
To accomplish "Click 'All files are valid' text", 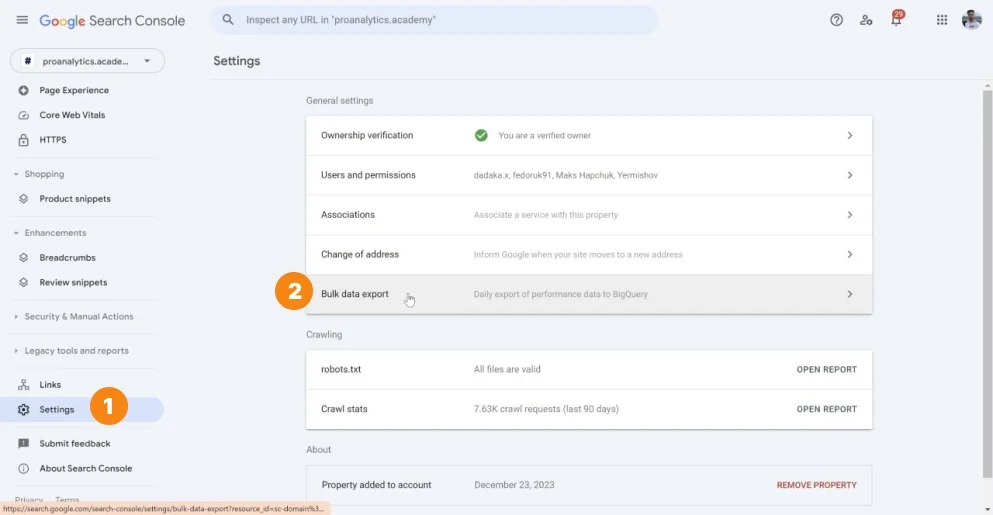I will click(x=507, y=369).
